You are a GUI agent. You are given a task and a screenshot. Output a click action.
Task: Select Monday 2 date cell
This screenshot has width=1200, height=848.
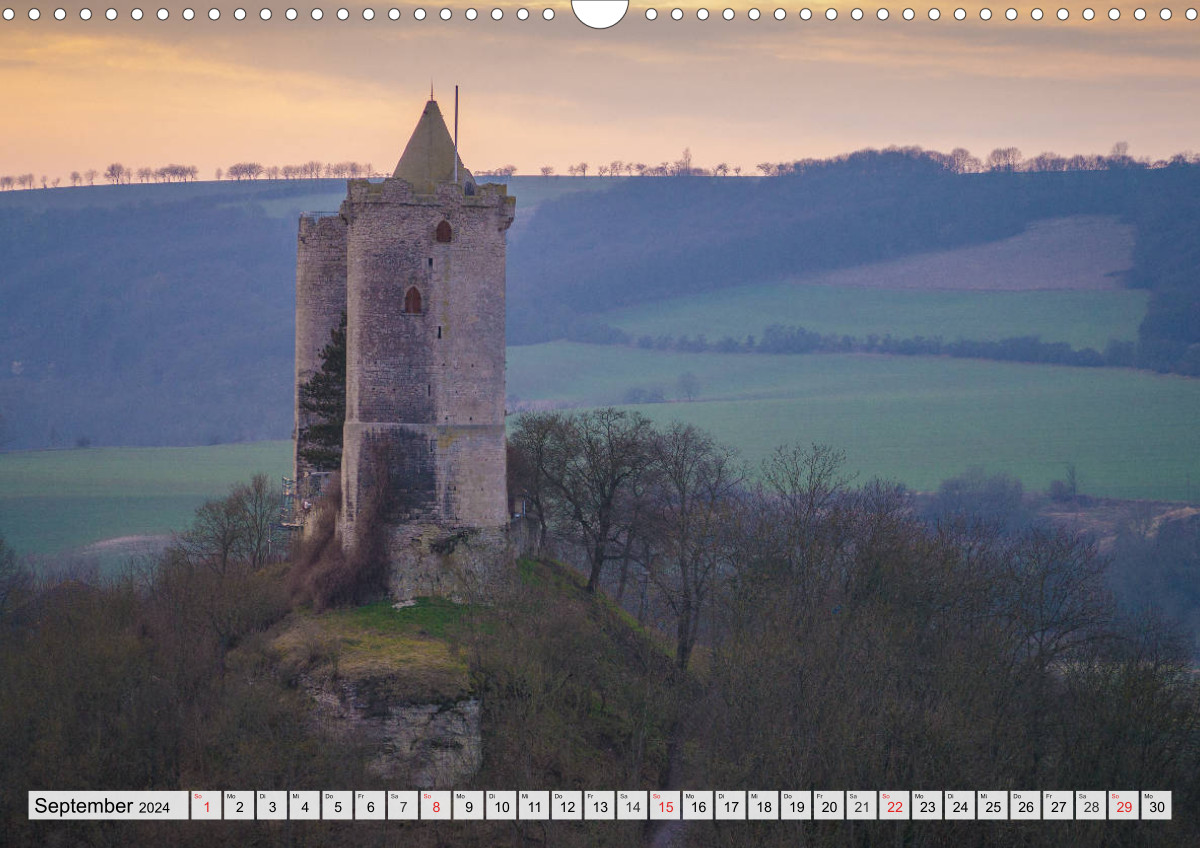coord(239,806)
